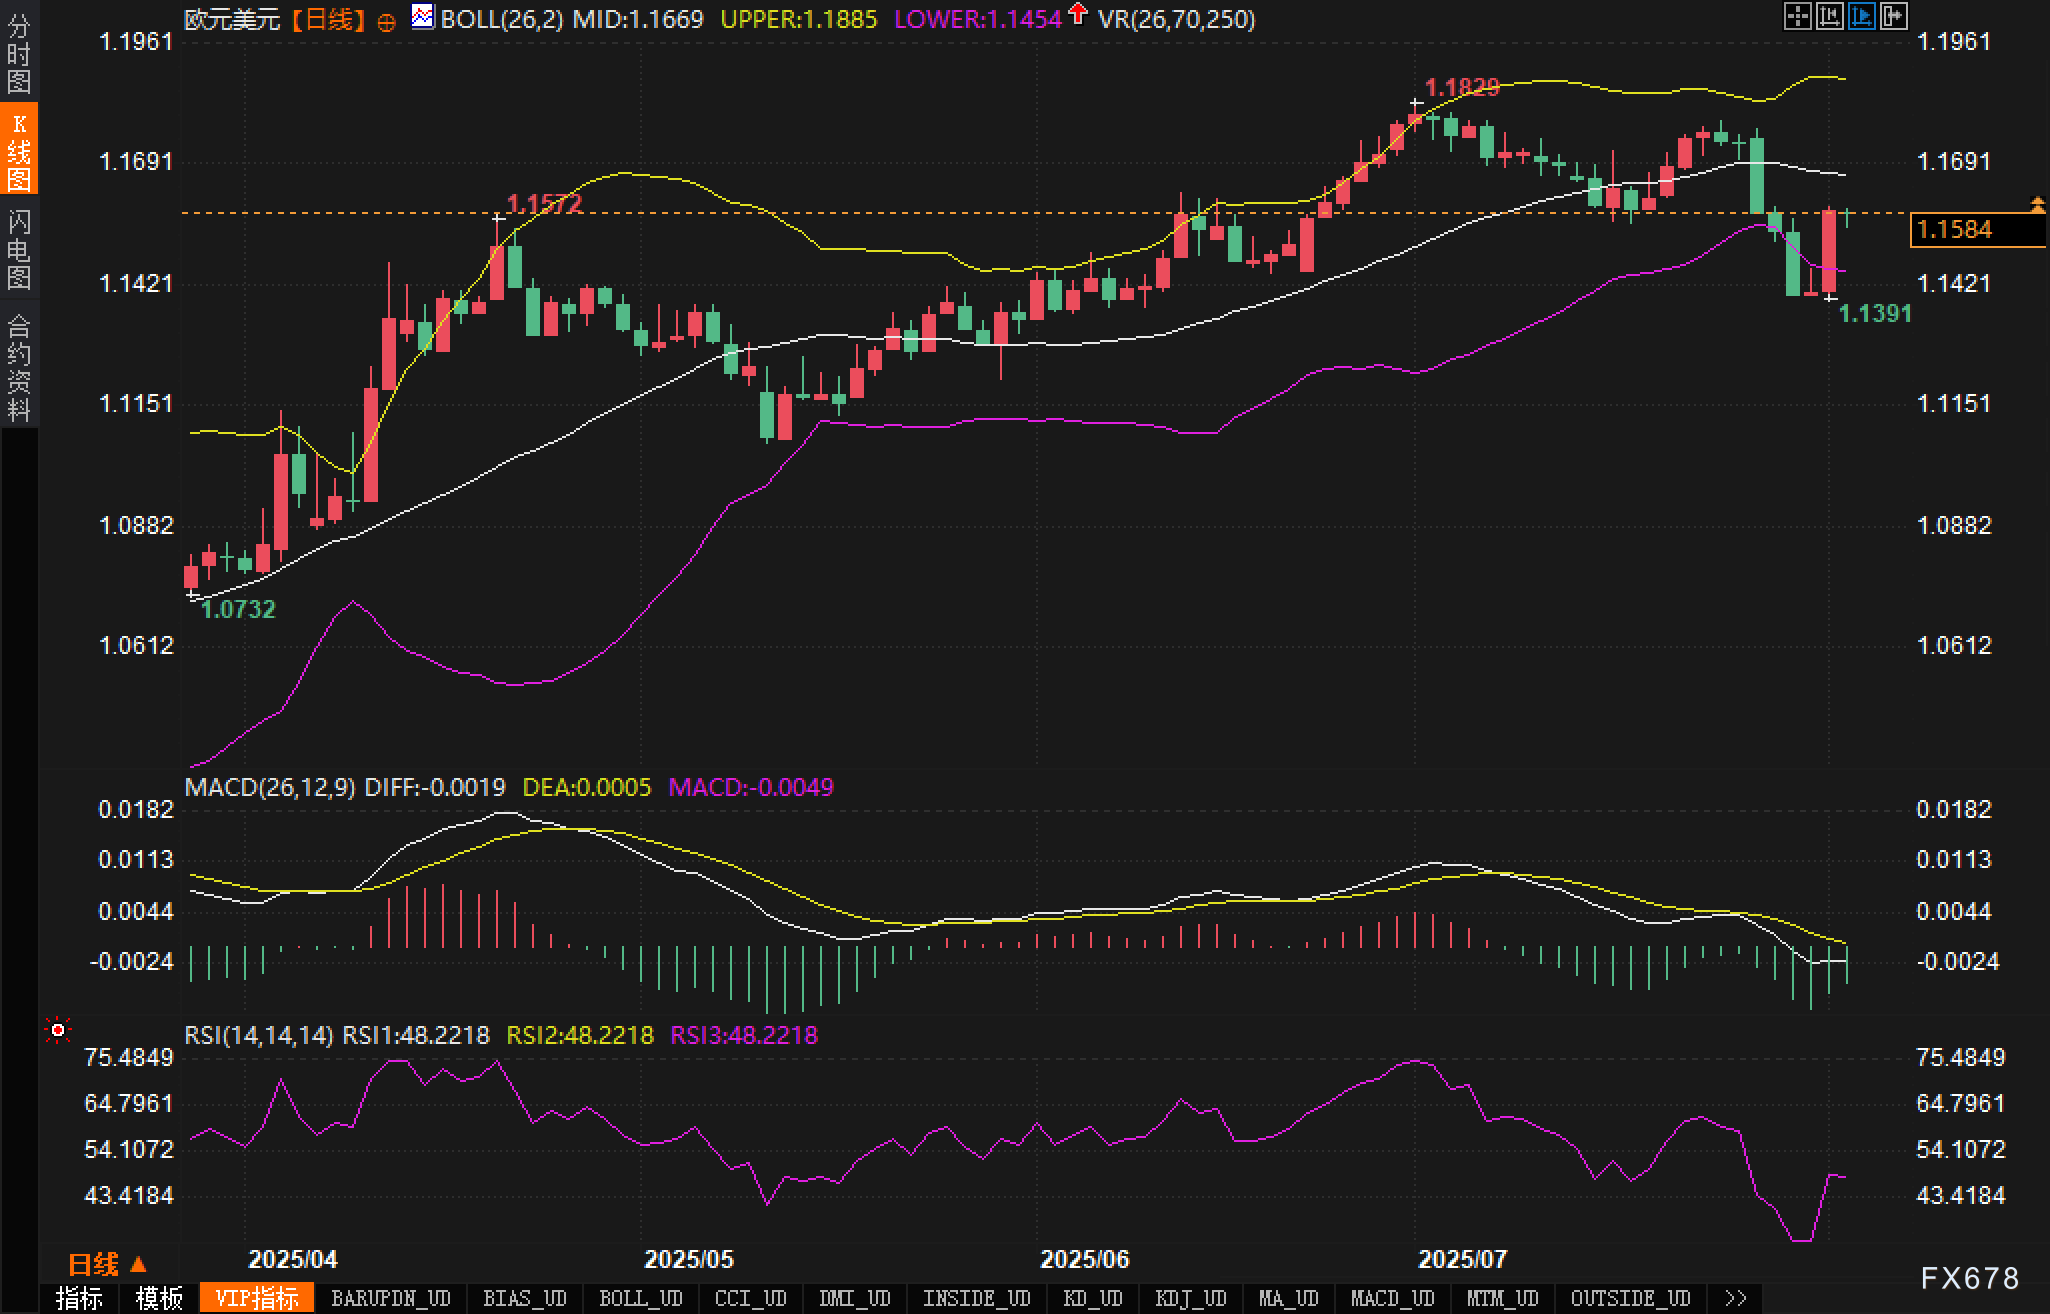
Task: Expand more indicators with the >> arrow
Action: (x=1736, y=1298)
